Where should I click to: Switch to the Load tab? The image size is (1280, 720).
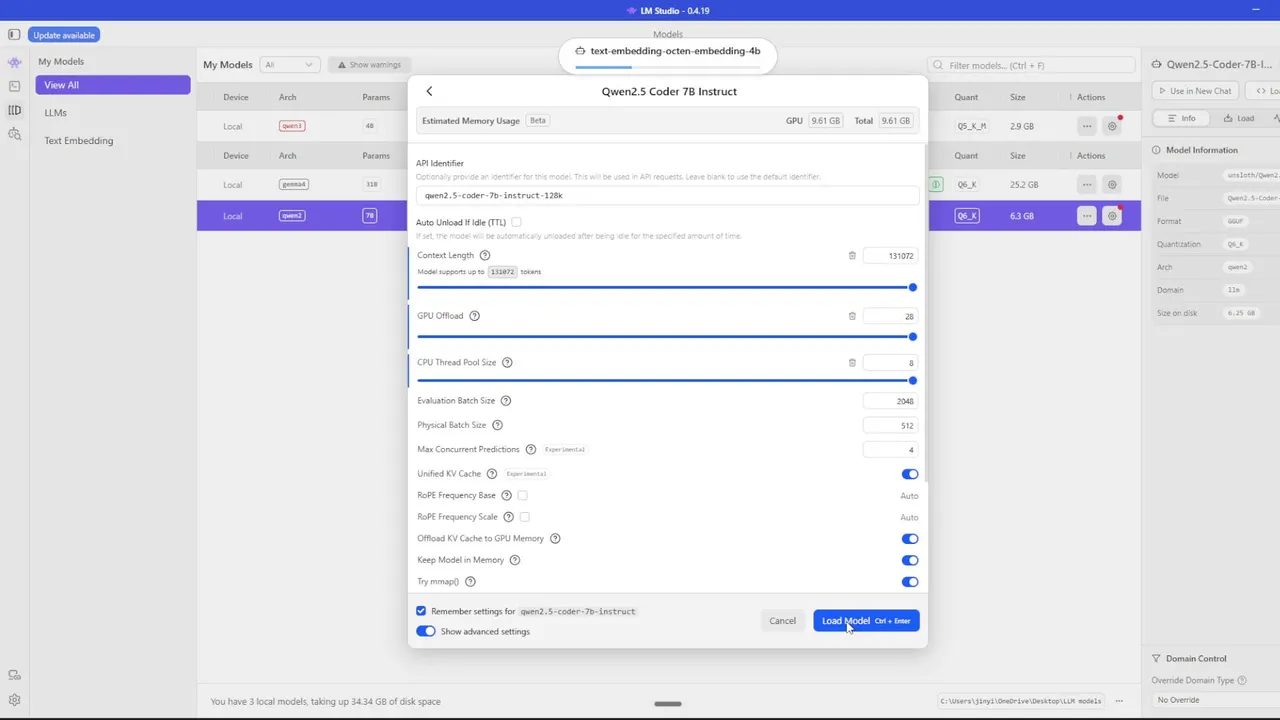click(1238, 118)
